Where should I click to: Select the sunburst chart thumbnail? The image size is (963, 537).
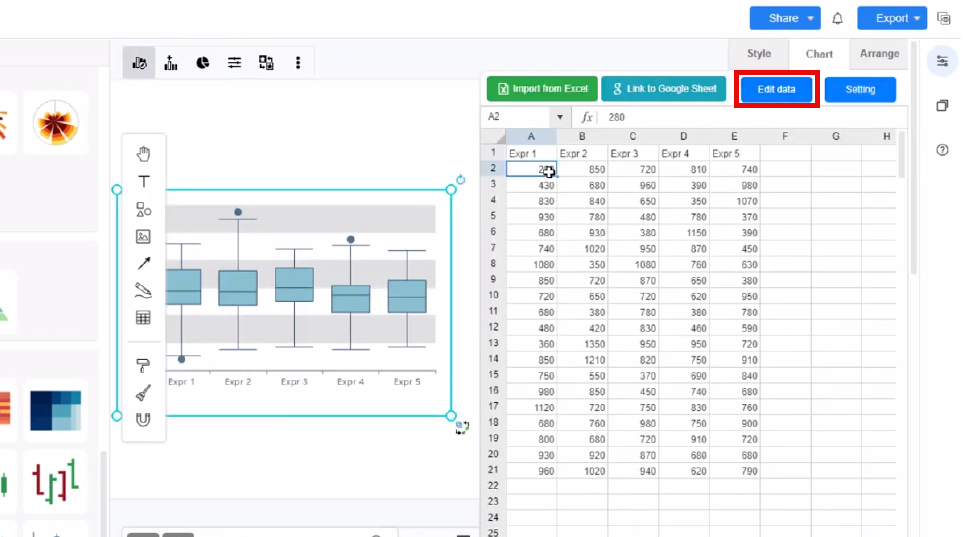55,123
